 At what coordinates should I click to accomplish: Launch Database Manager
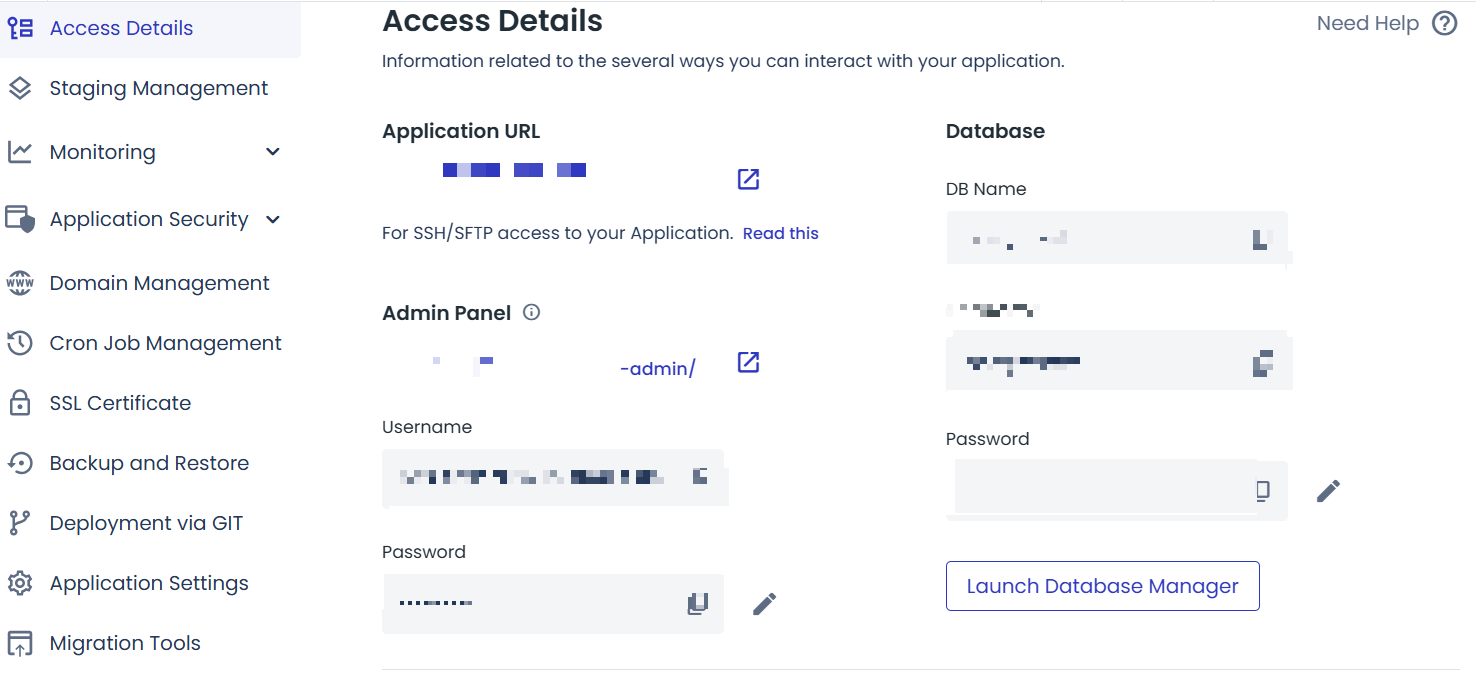1102,586
